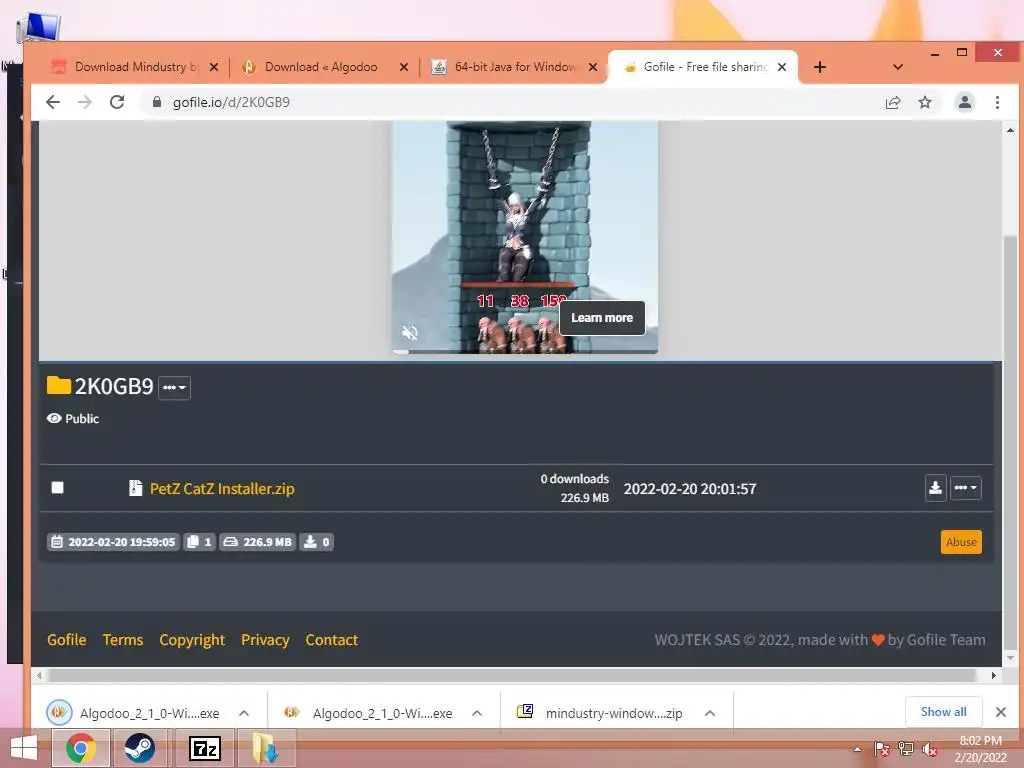
Task: Switch to Download Mindustry tab
Action: pos(135,67)
